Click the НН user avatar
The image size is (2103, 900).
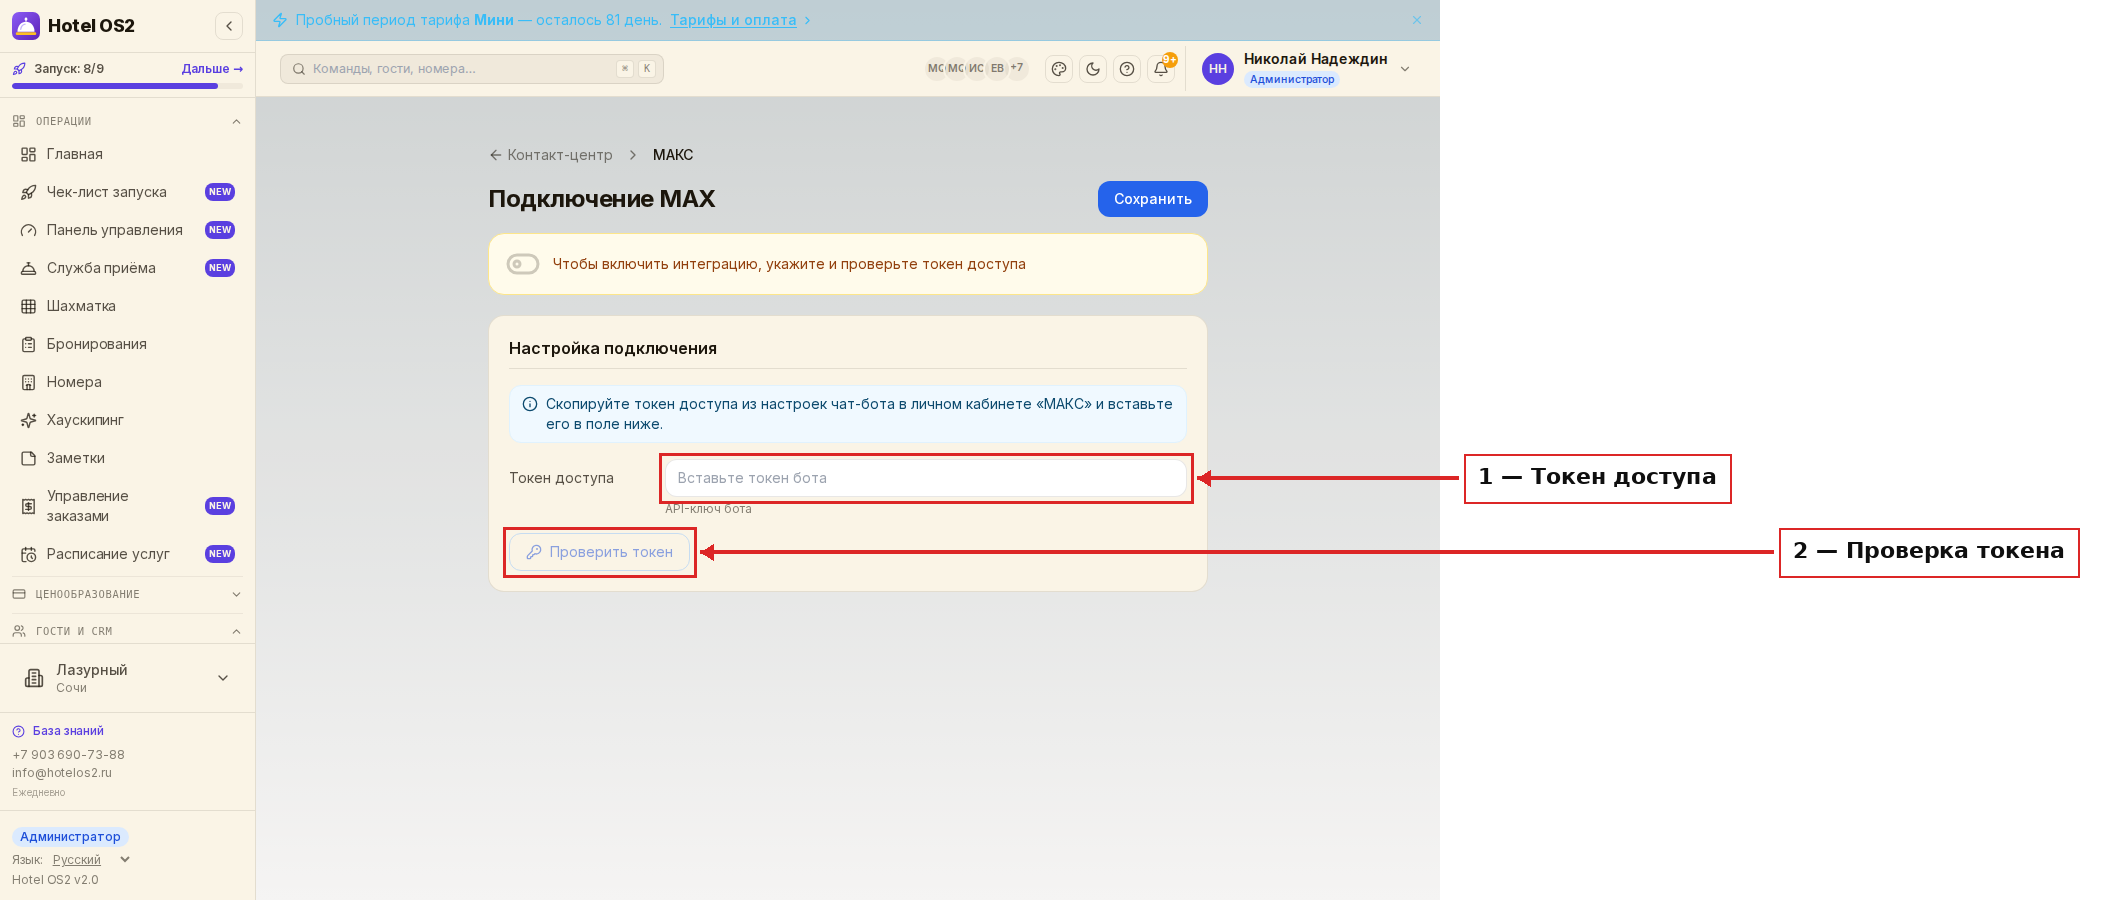[x=1218, y=69]
